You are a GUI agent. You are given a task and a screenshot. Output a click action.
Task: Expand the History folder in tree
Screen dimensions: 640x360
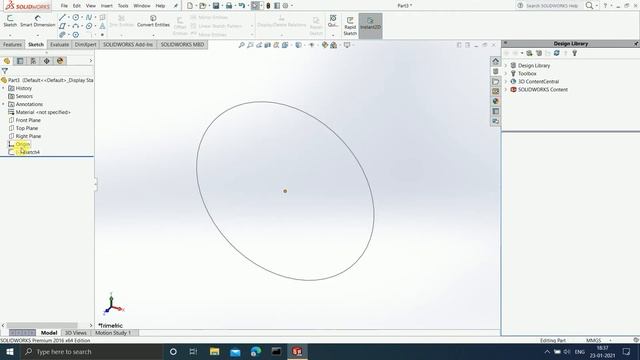[x=4, y=88]
